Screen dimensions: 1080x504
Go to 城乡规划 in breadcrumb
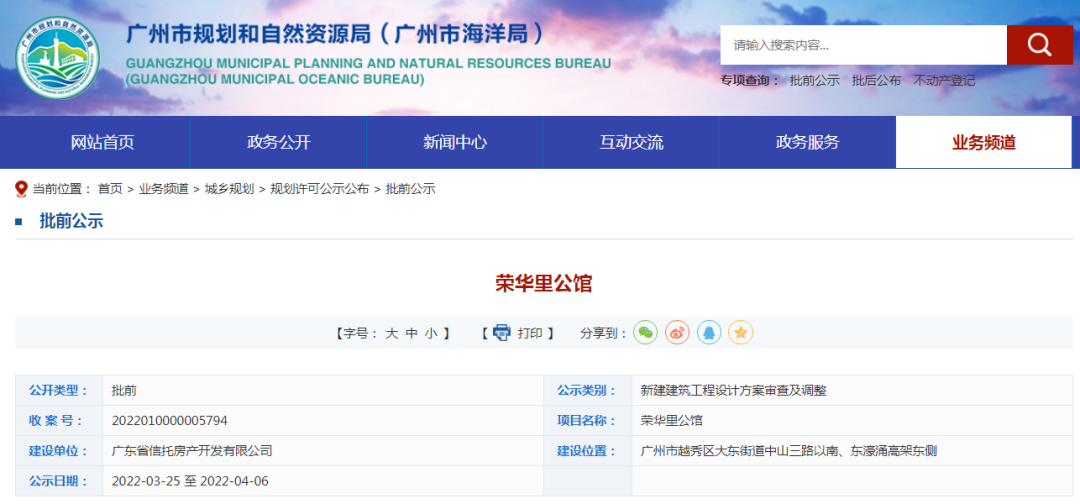tap(229, 189)
